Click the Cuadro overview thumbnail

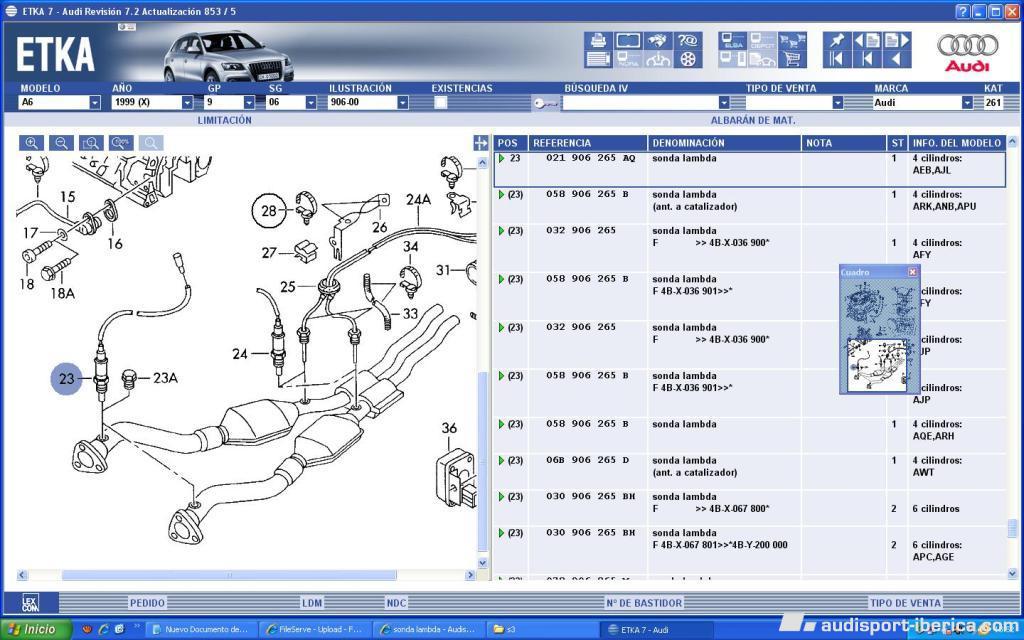coord(880,335)
